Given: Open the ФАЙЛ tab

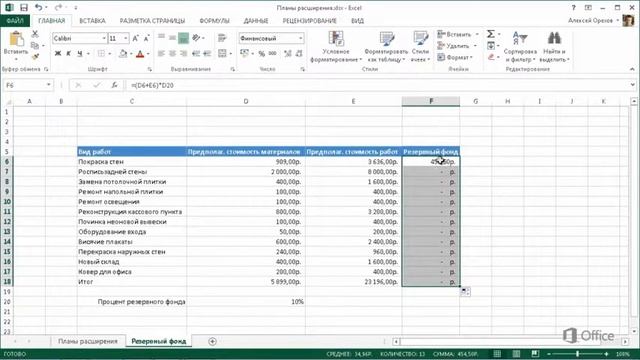Looking at the screenshot, I should (x=15, y=20).
